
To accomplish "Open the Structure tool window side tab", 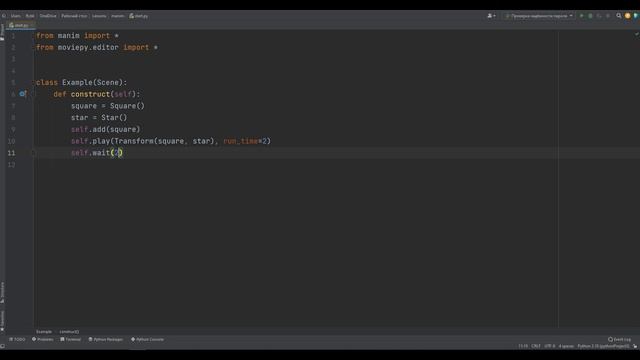I will pos(2,292).
